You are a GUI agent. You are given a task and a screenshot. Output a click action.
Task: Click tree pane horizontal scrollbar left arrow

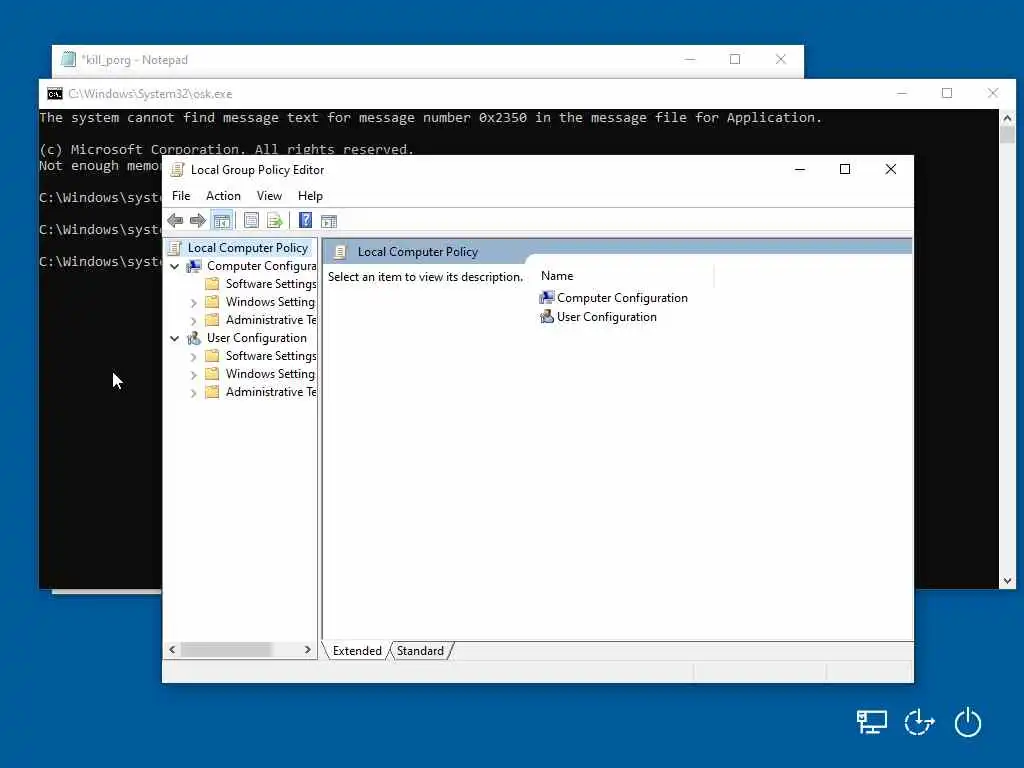pyautogui.click(x=172, y=650)
